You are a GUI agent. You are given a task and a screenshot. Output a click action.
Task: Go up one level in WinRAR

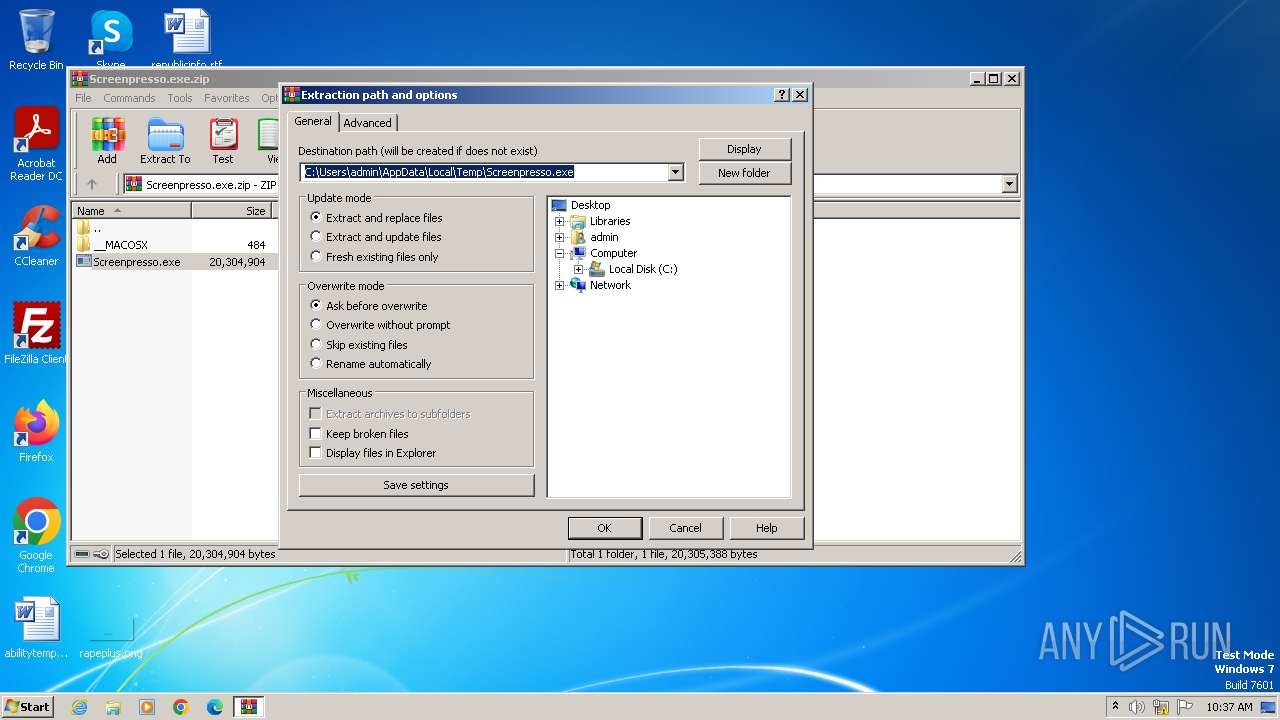tap(92, 184)
